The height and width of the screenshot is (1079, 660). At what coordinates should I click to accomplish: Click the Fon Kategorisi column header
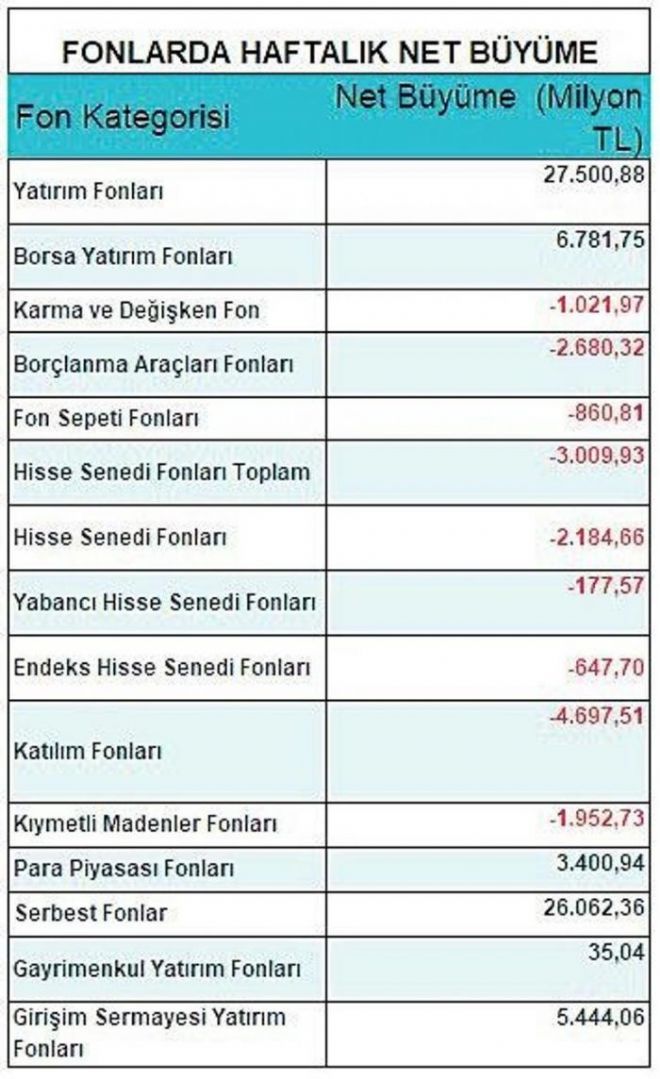pos(123,116)
